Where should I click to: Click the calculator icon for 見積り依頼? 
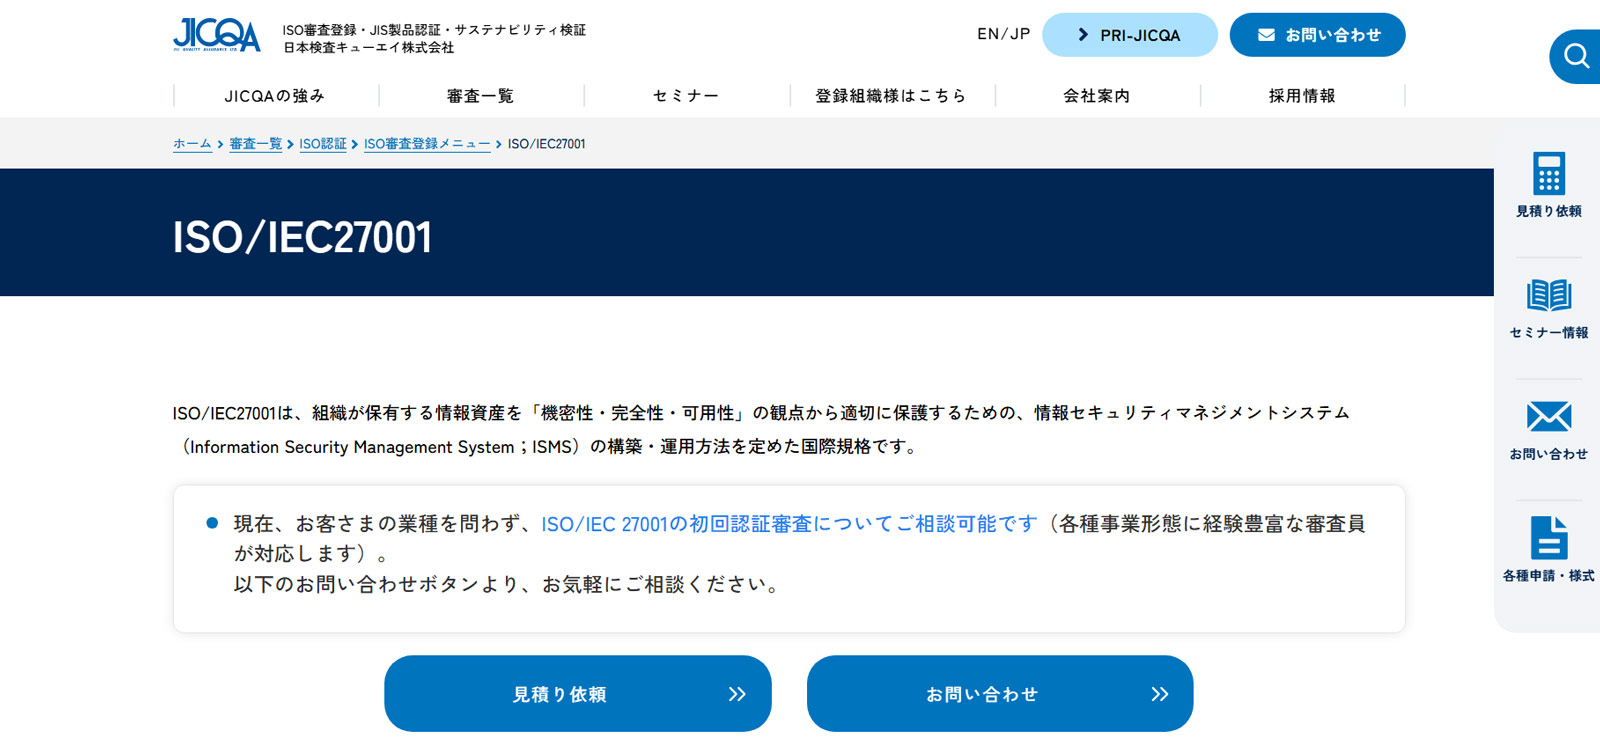click(x=1549, y=173)
